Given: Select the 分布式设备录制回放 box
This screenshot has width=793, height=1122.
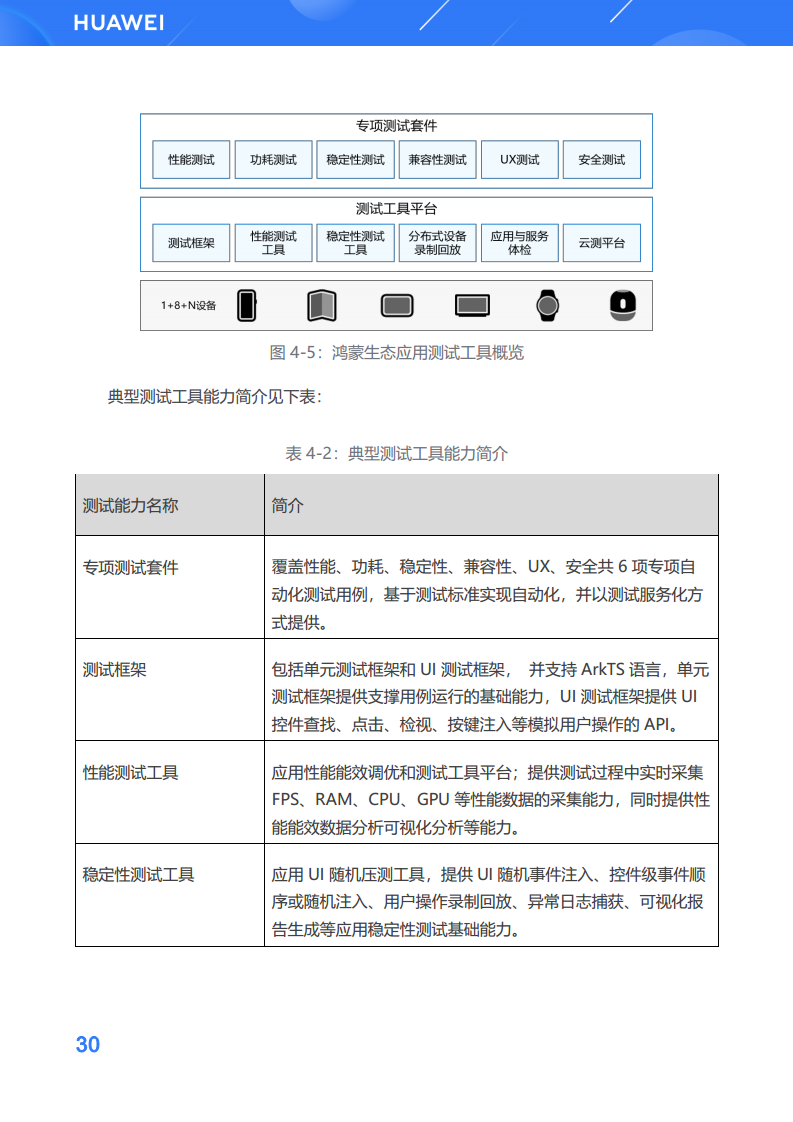Looking at the screenshot, I should (x=437, y=243).
